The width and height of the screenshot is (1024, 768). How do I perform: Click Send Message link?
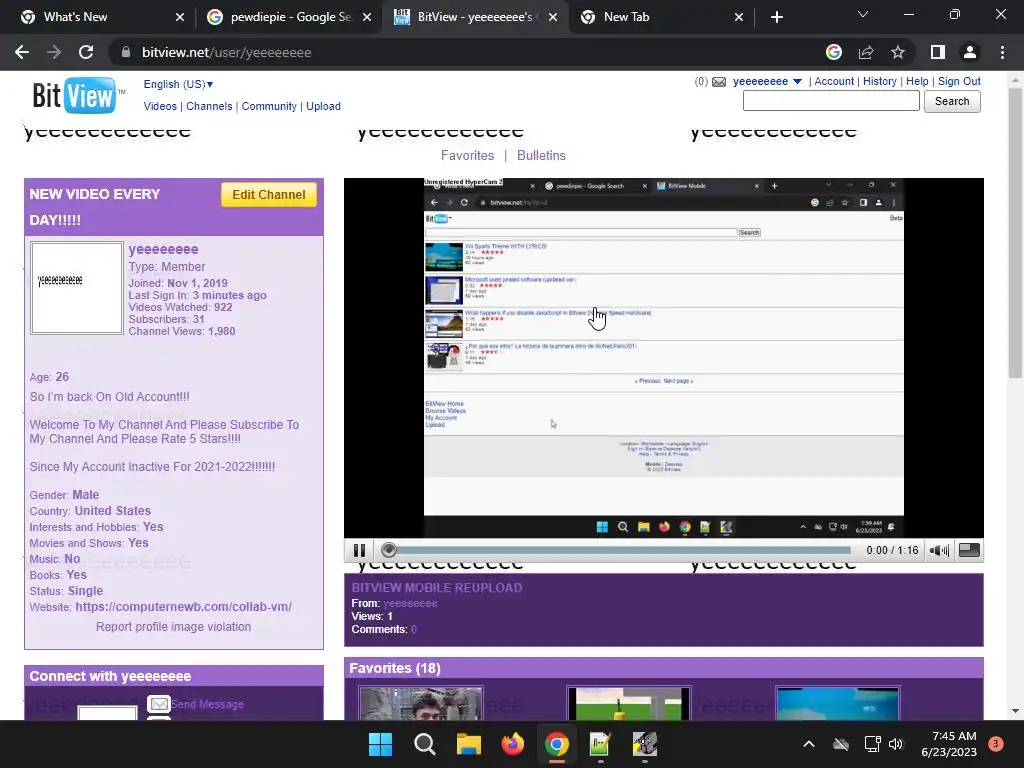[x=208, y=704]
